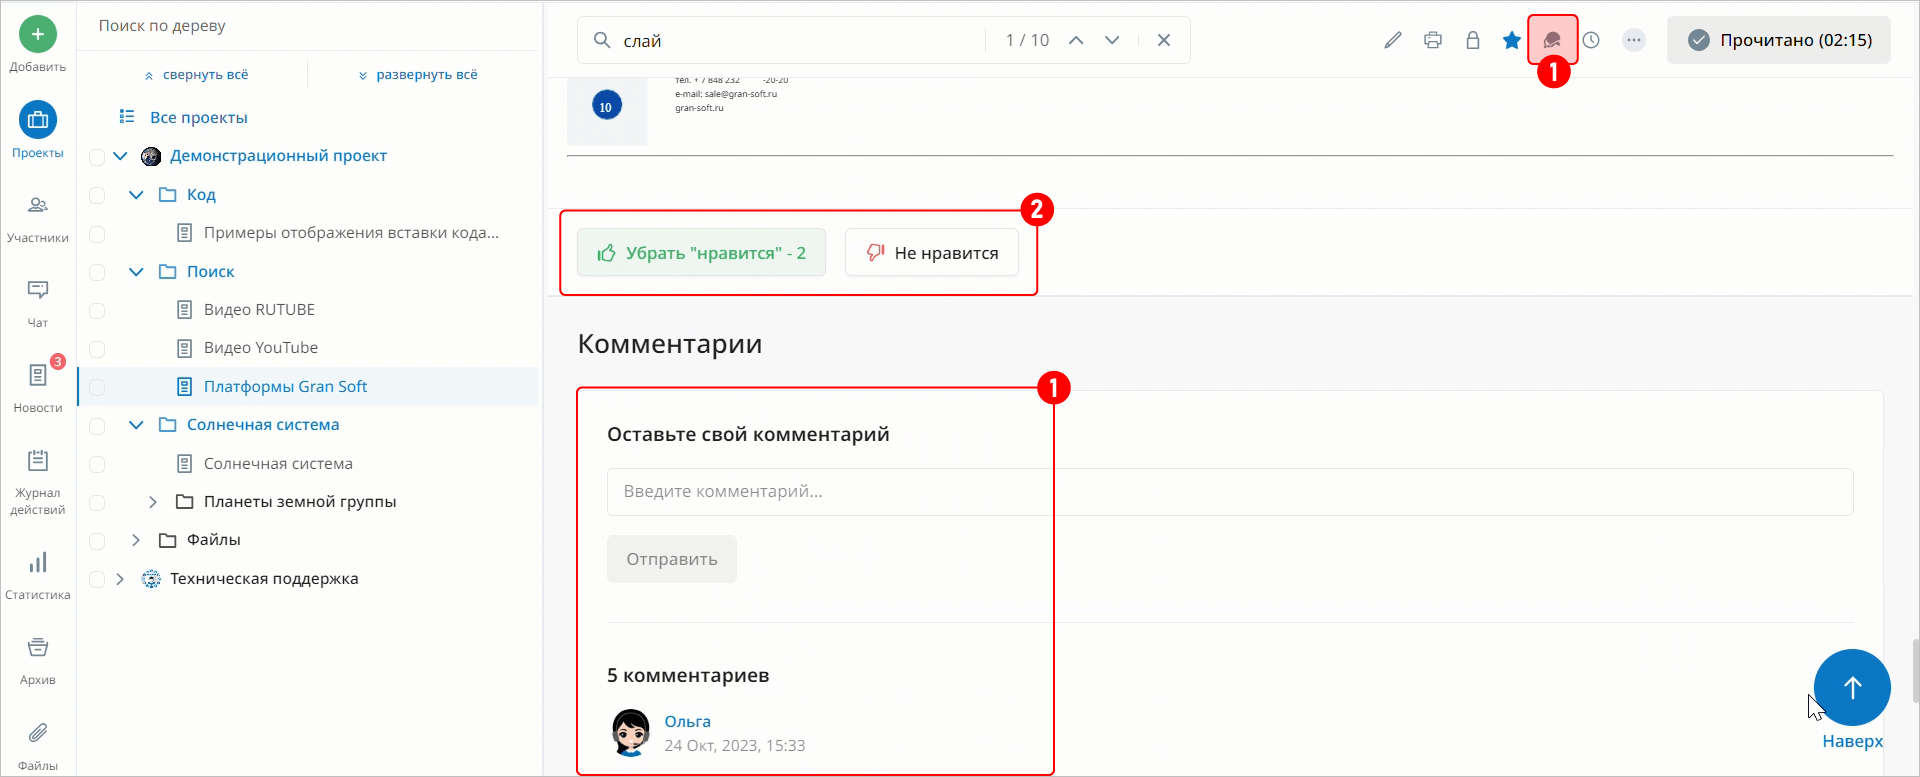The width and height of the screenshot is (1920, 777).
Task: Click the page search field with слай
Action: pyautogui.click(x=800, y=40)
